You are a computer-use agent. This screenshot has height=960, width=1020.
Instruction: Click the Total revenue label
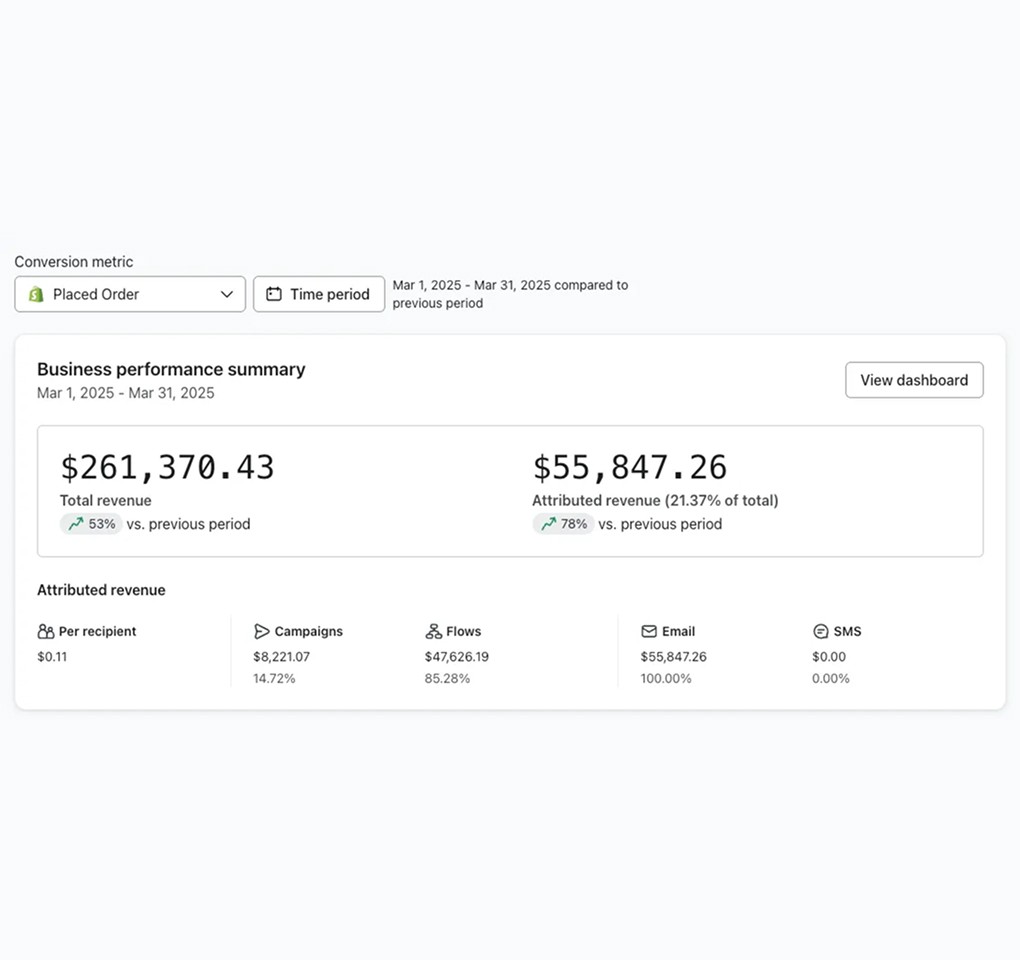[x=105, y=500]
